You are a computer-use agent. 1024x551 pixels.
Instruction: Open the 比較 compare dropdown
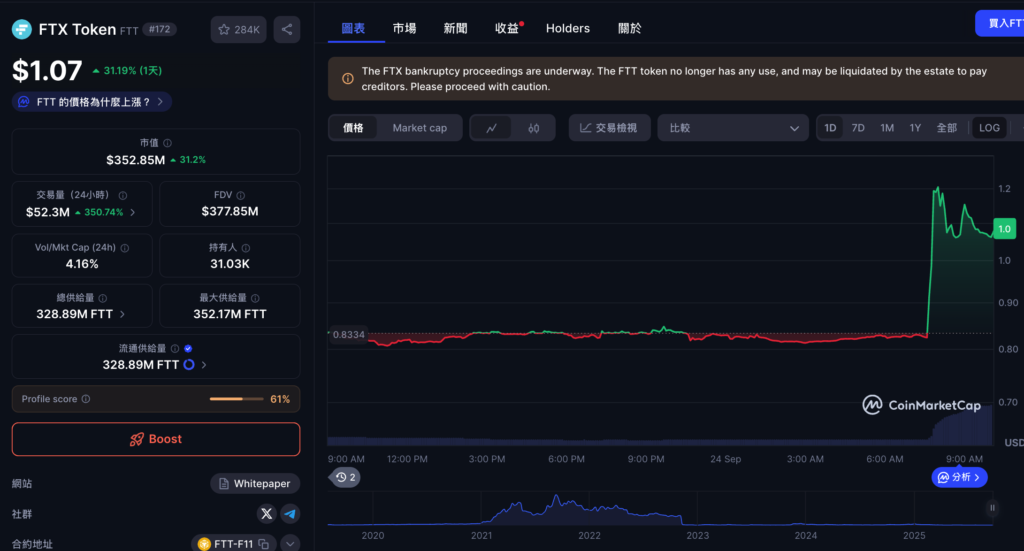[x=732, y=128]
